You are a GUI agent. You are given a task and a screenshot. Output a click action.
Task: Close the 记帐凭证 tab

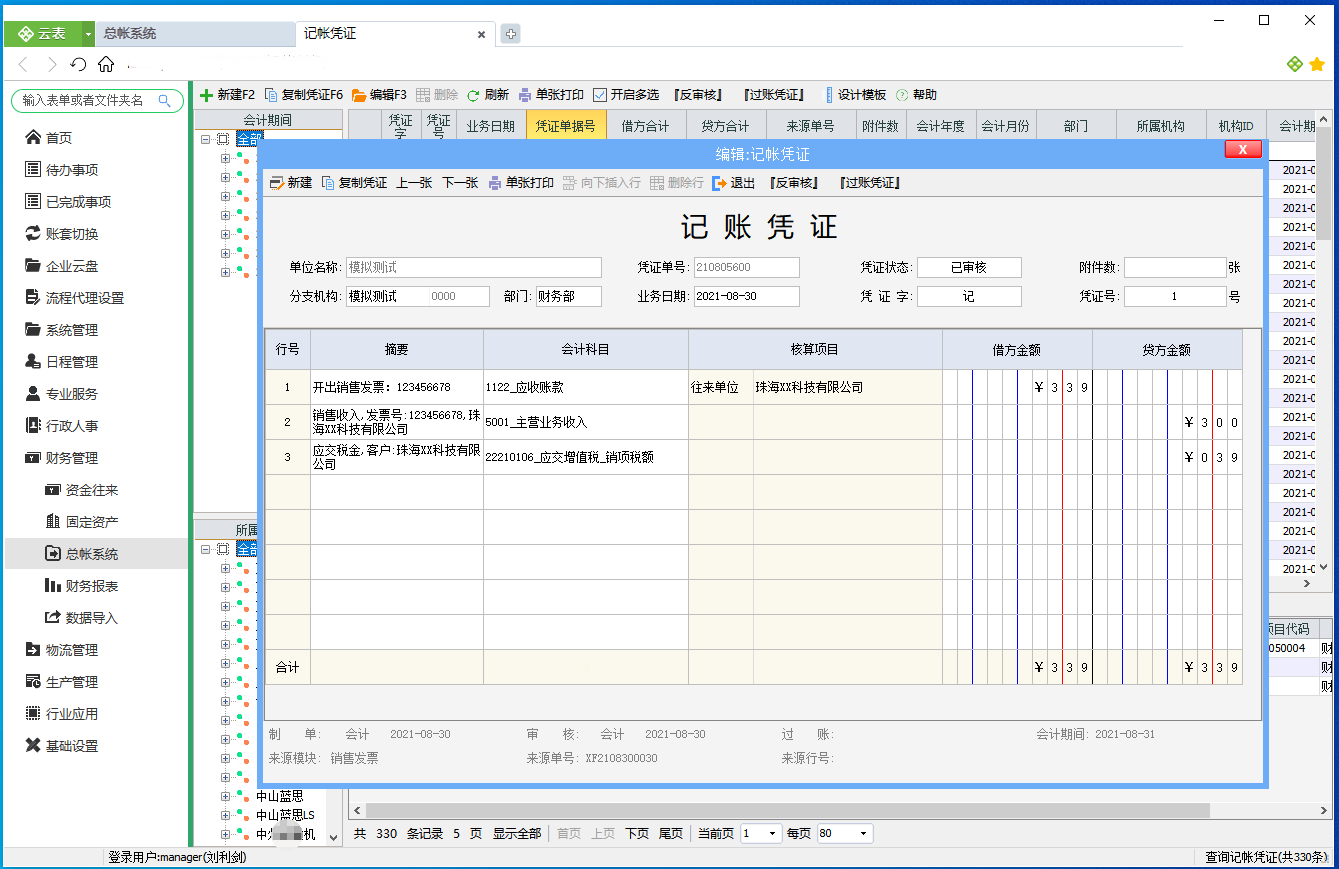481,34
